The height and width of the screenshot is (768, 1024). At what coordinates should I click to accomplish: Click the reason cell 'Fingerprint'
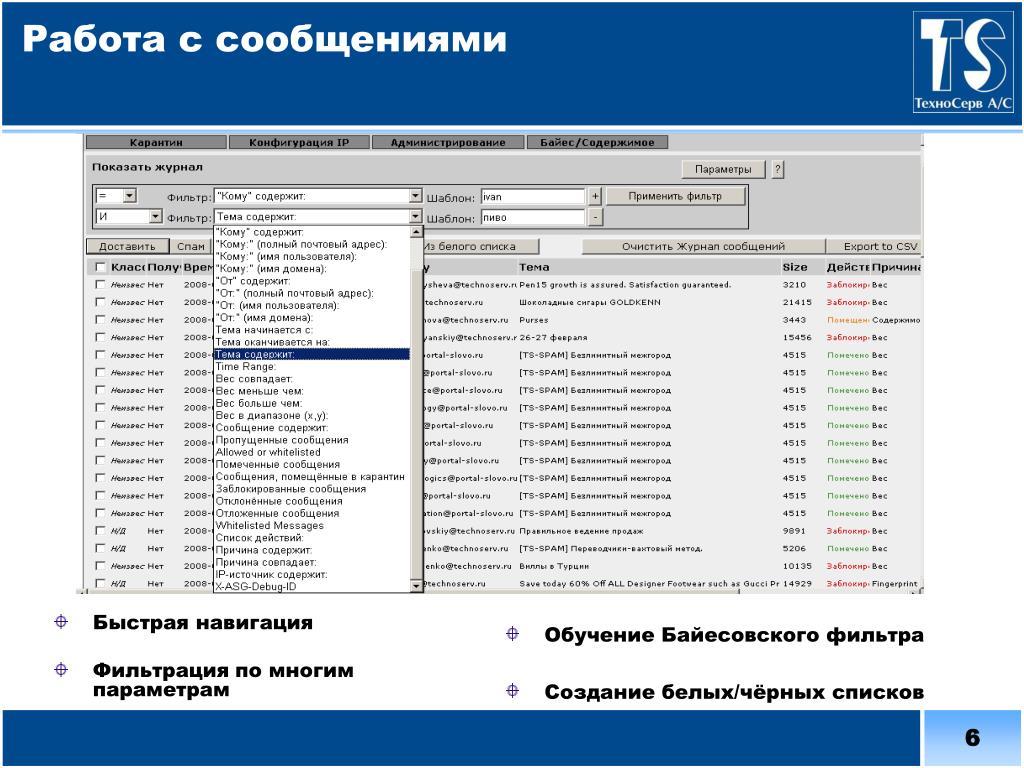tap(895, 583)
